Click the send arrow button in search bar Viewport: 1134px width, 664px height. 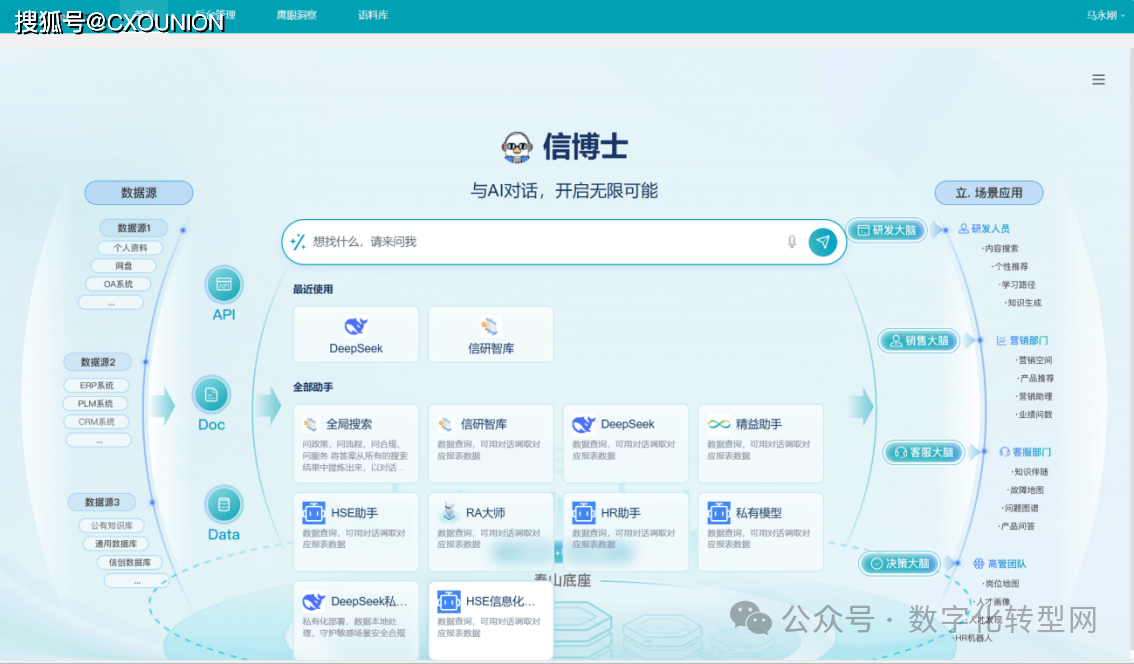[822, 242]
